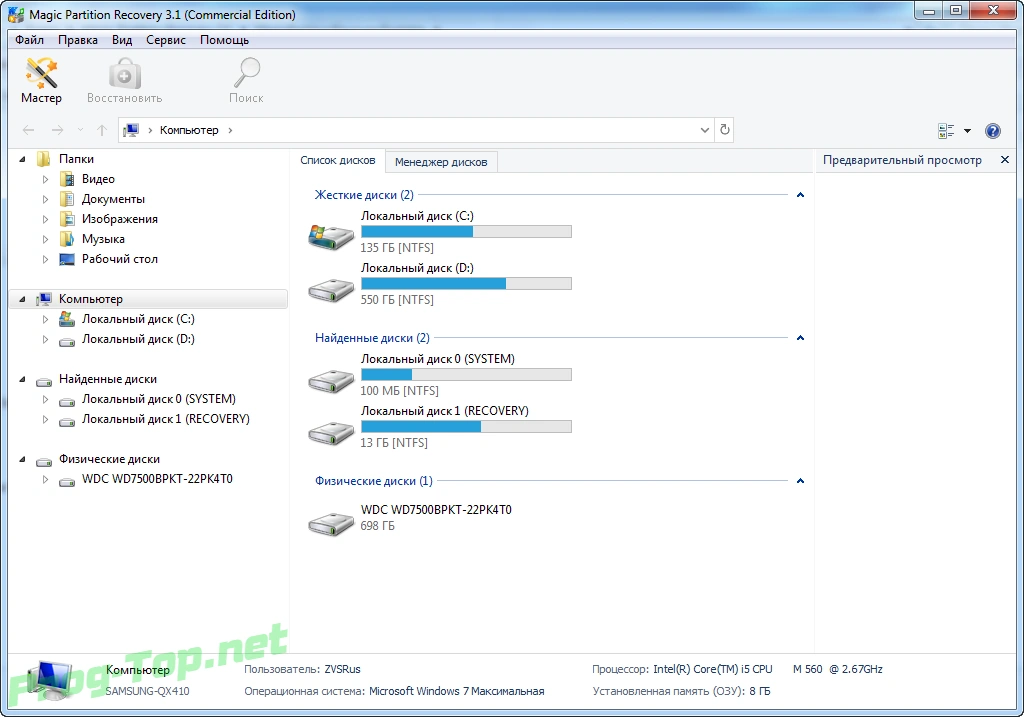Collapse the Физические диски (1) group
The image size is (1024, 717).
pos(800,481)
